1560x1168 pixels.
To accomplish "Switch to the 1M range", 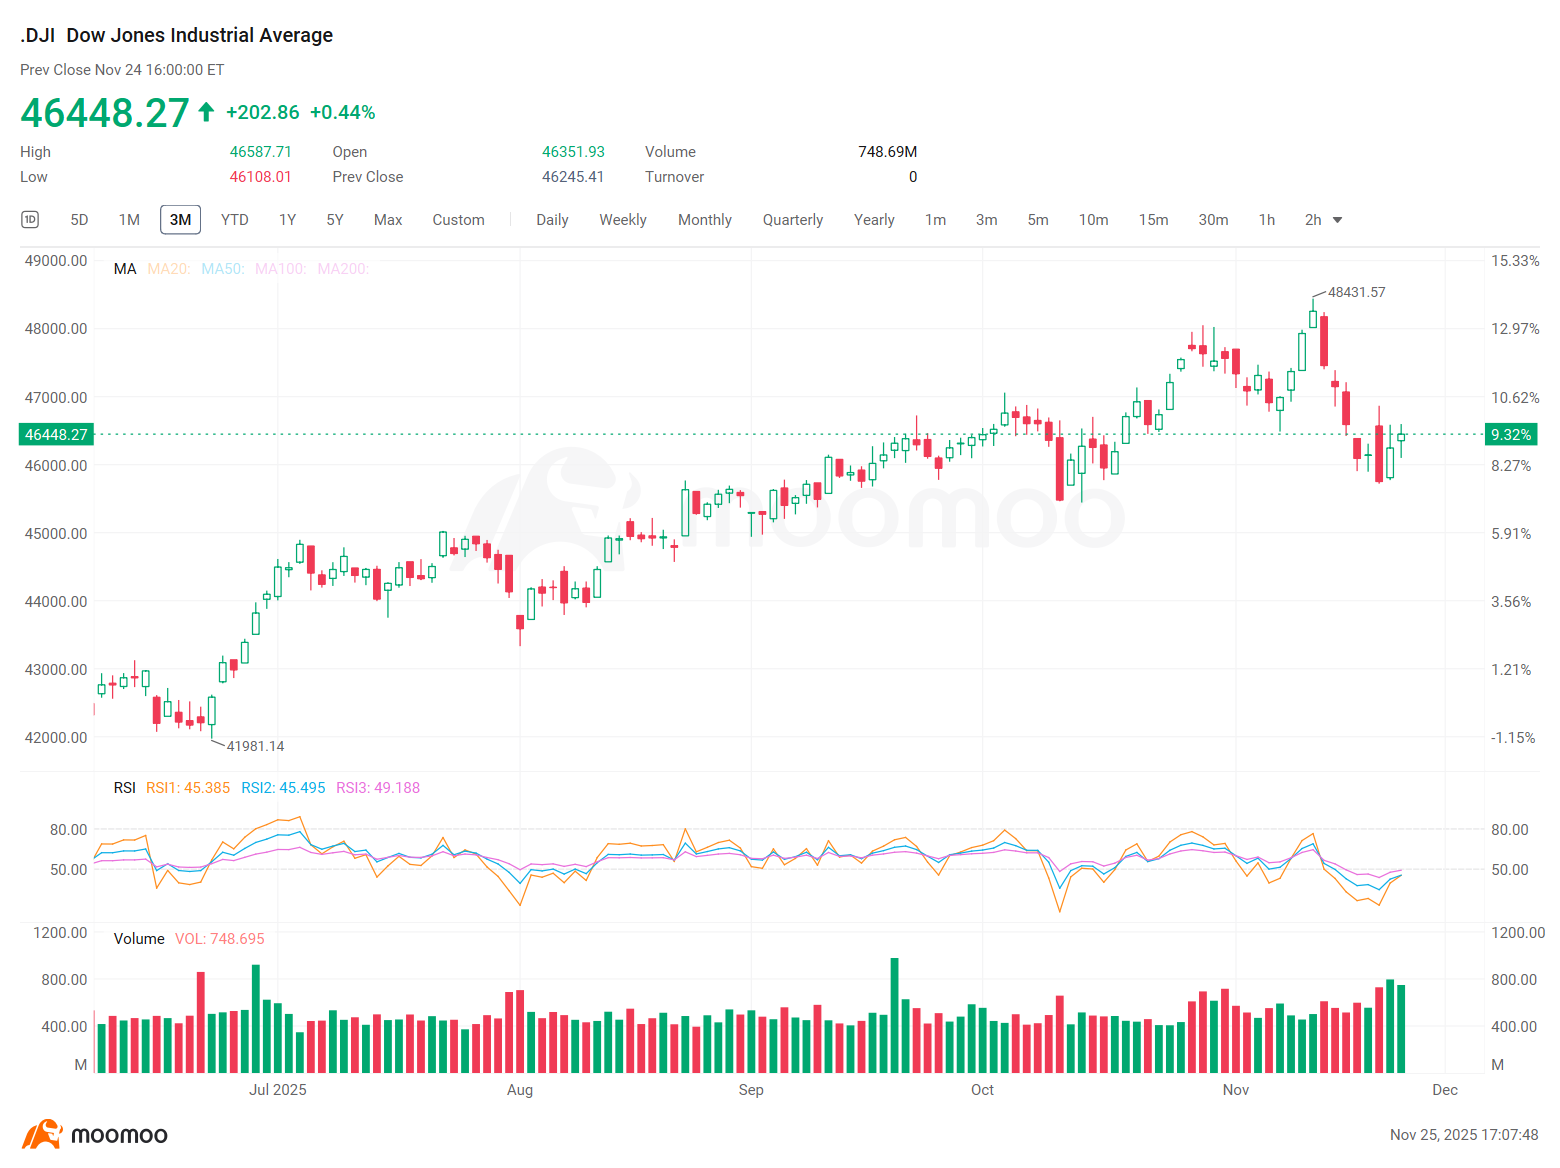I will tap(129, 220).
